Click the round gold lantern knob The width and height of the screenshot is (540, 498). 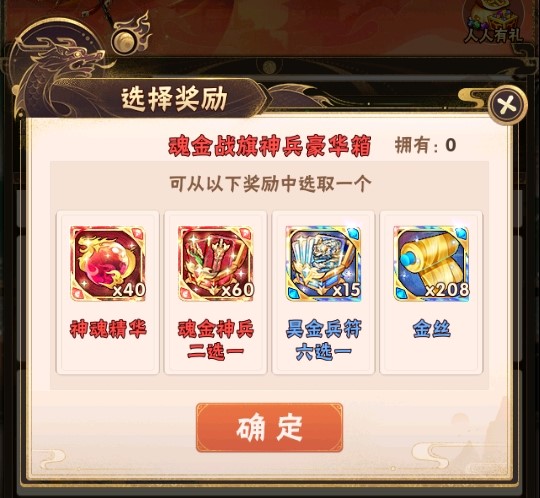[x=125, y=41]
